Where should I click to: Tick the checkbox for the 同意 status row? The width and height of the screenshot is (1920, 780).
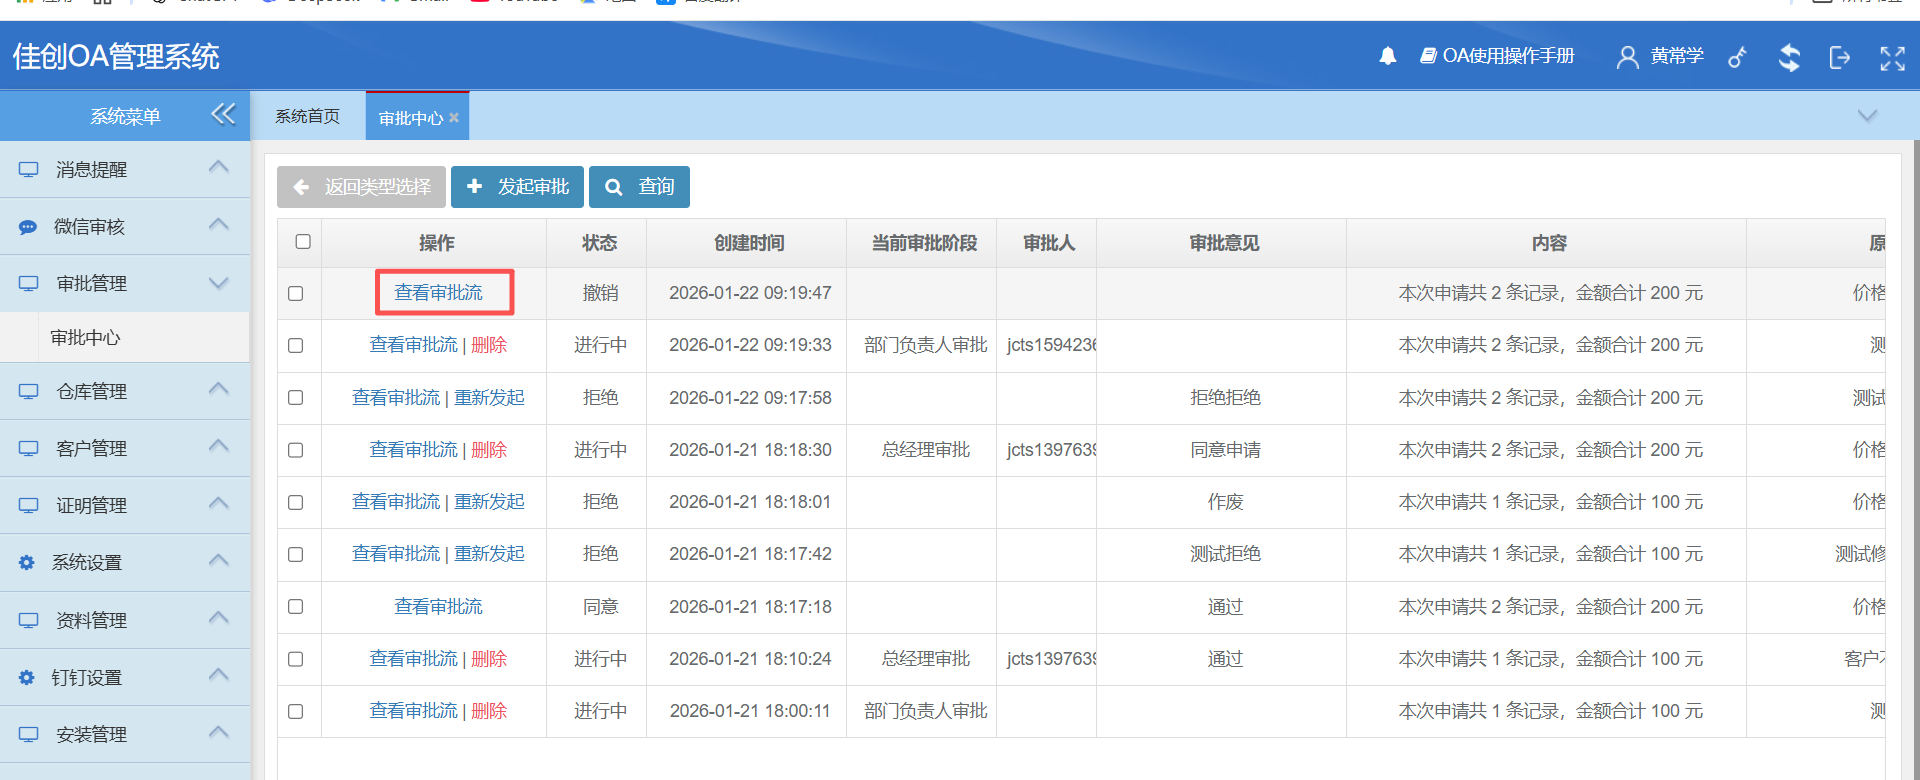click(x=296, y=607)
